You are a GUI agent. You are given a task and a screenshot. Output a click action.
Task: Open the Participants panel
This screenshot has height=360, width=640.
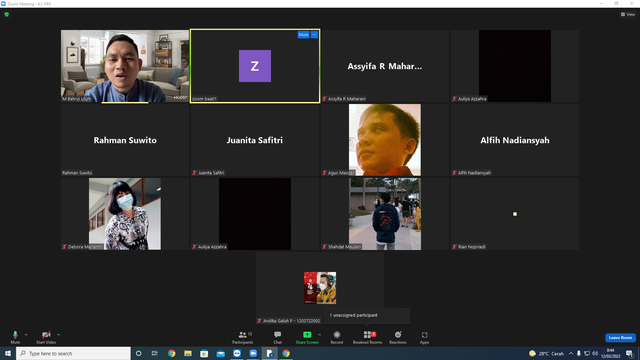(x=243, y=337)
